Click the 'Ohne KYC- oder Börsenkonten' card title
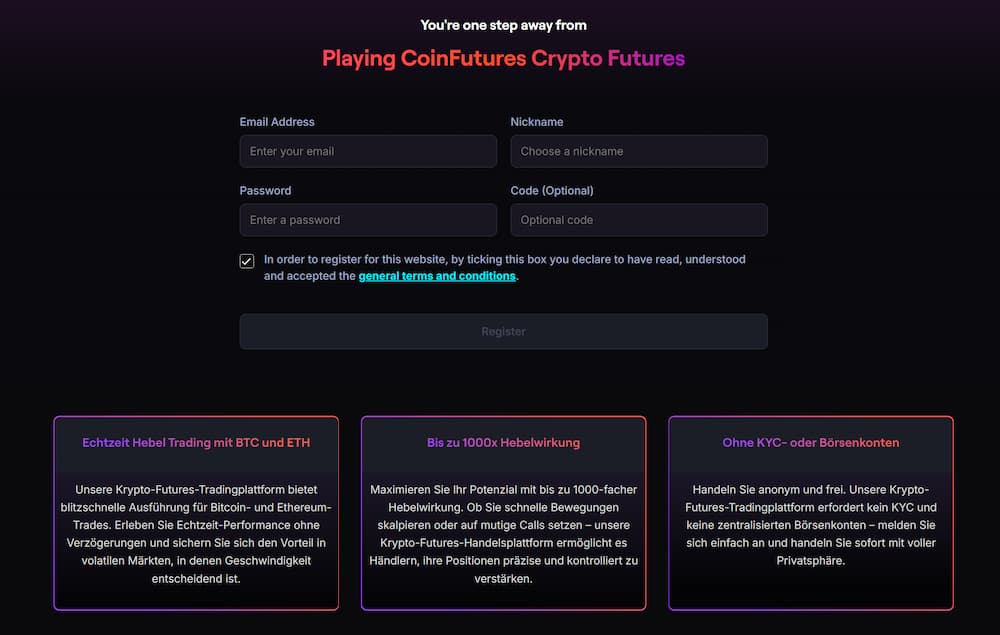The image size is (1000, 635). point(811,442)
